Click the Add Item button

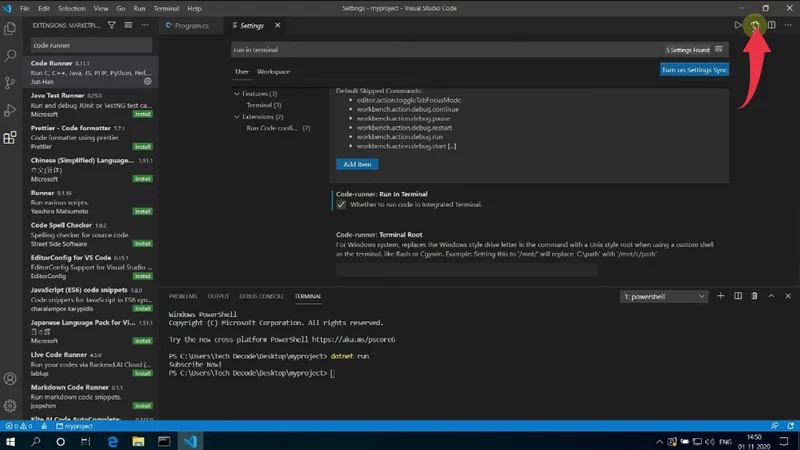[x=357, y=164]
